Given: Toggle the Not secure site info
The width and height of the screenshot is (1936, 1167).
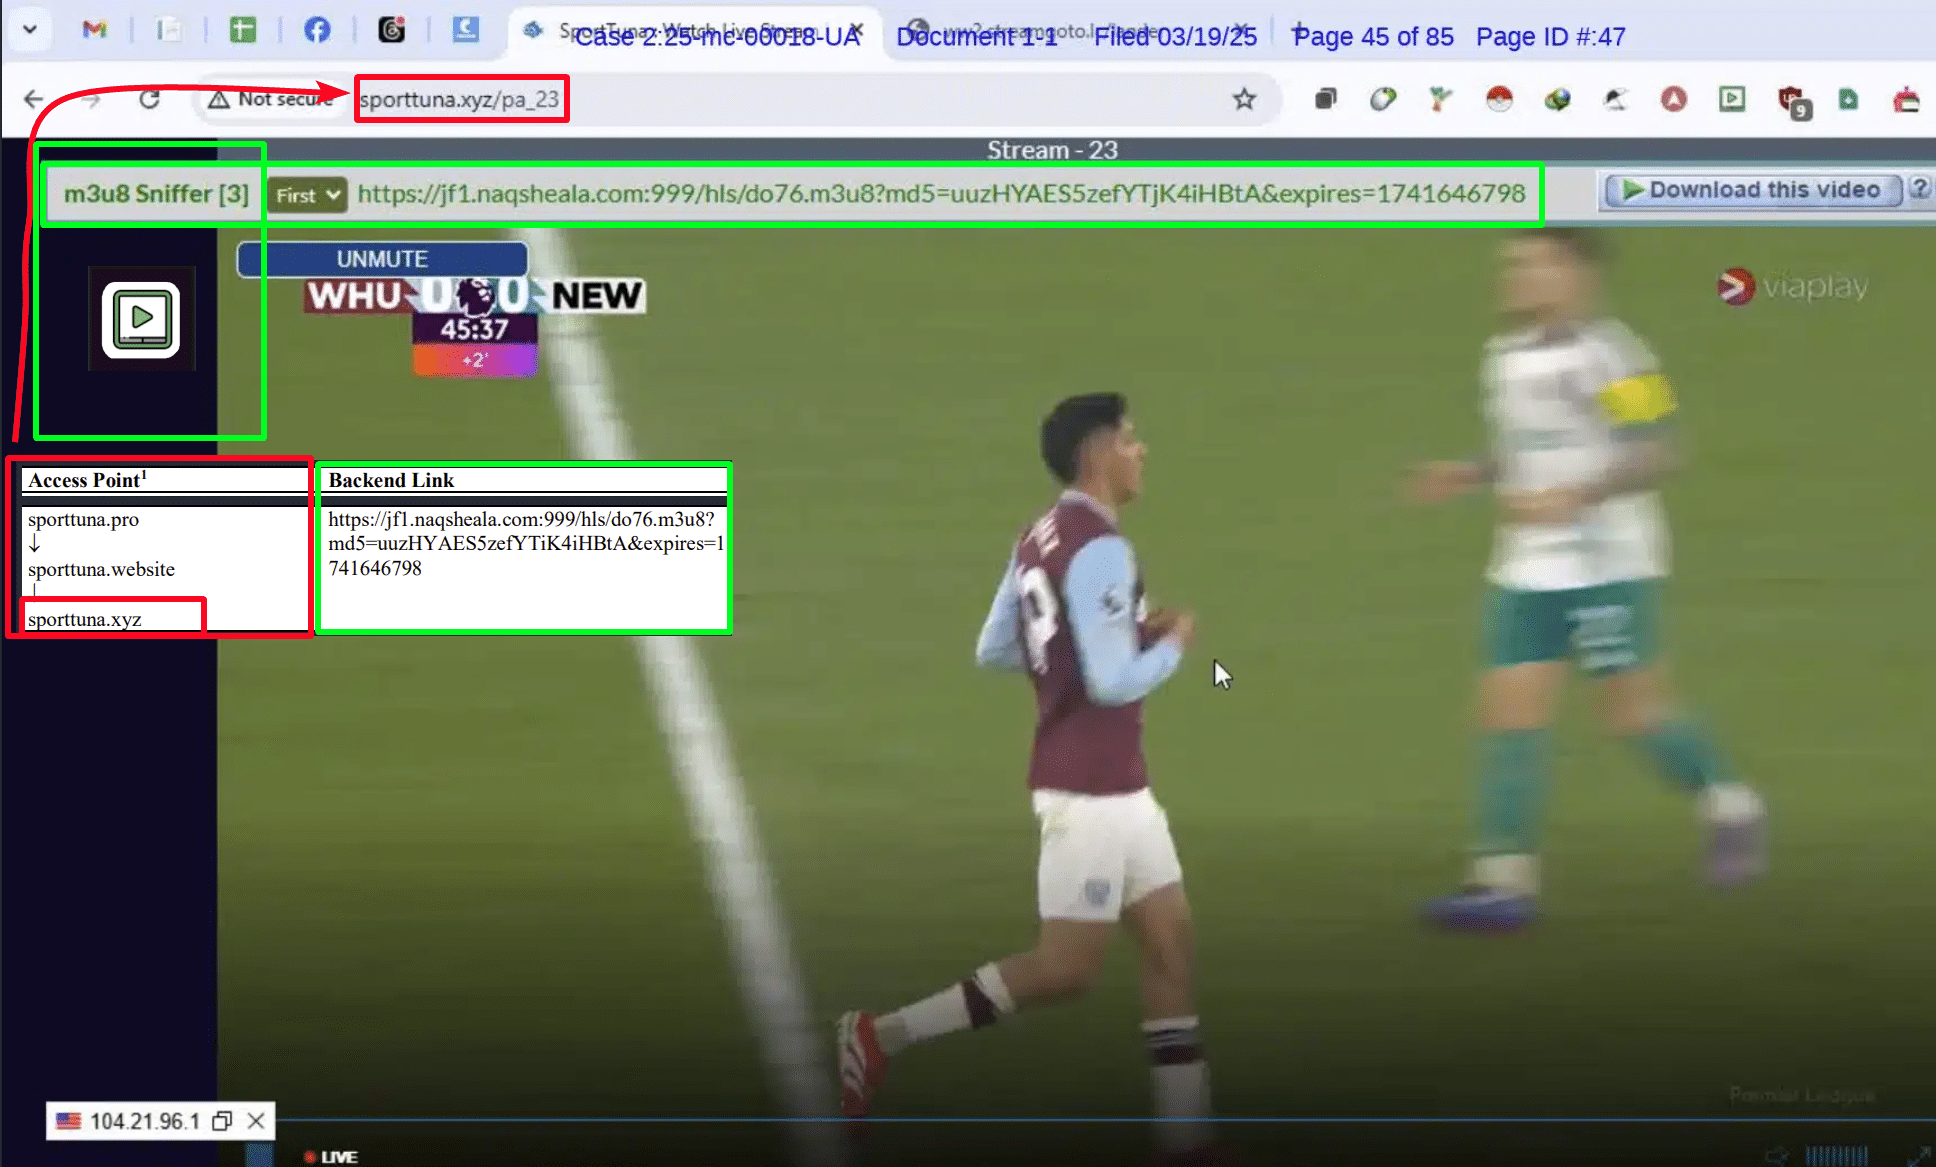Looking at the screenshot, I should click(270, 99).
